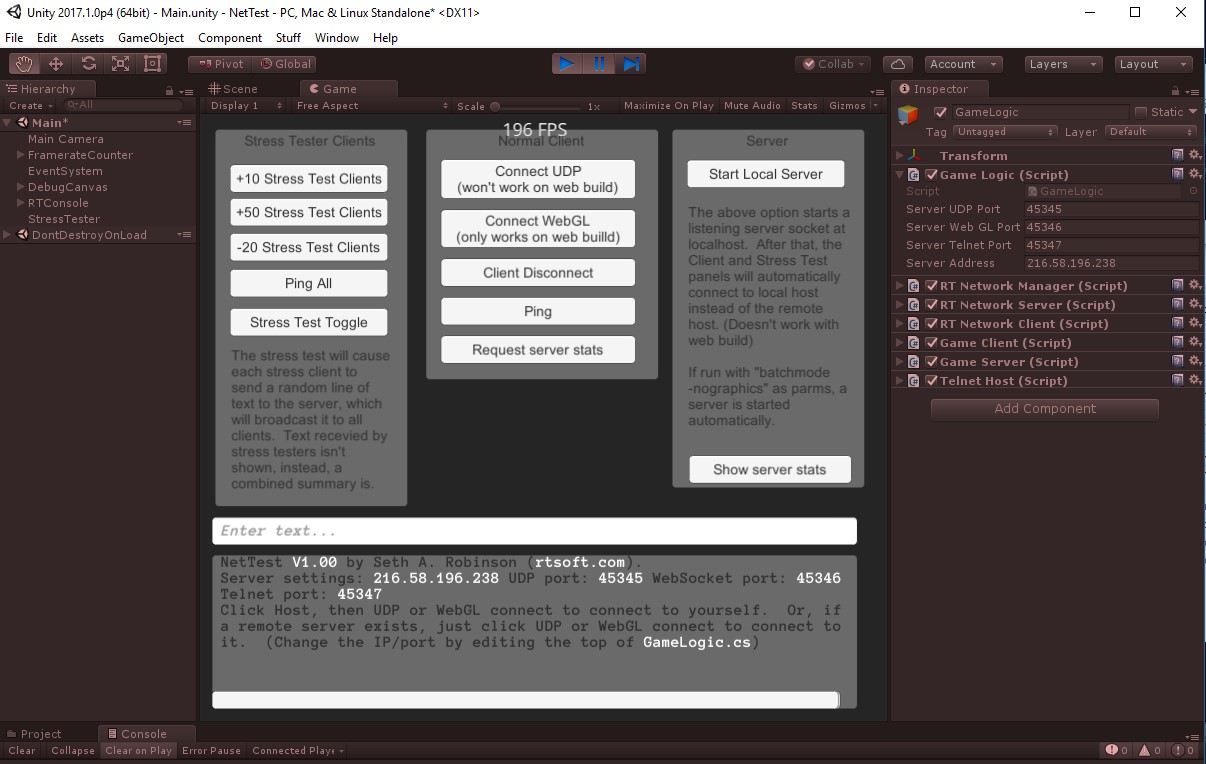Open cloud services panel icon
1206x764 pixels.
[x=900, y=64]
